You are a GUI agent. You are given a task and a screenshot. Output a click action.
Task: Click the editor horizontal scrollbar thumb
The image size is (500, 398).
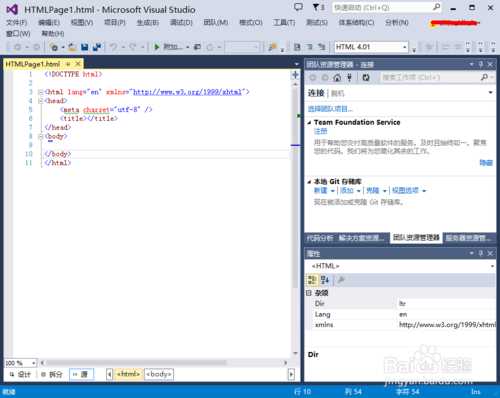click(x=136, y=362)
